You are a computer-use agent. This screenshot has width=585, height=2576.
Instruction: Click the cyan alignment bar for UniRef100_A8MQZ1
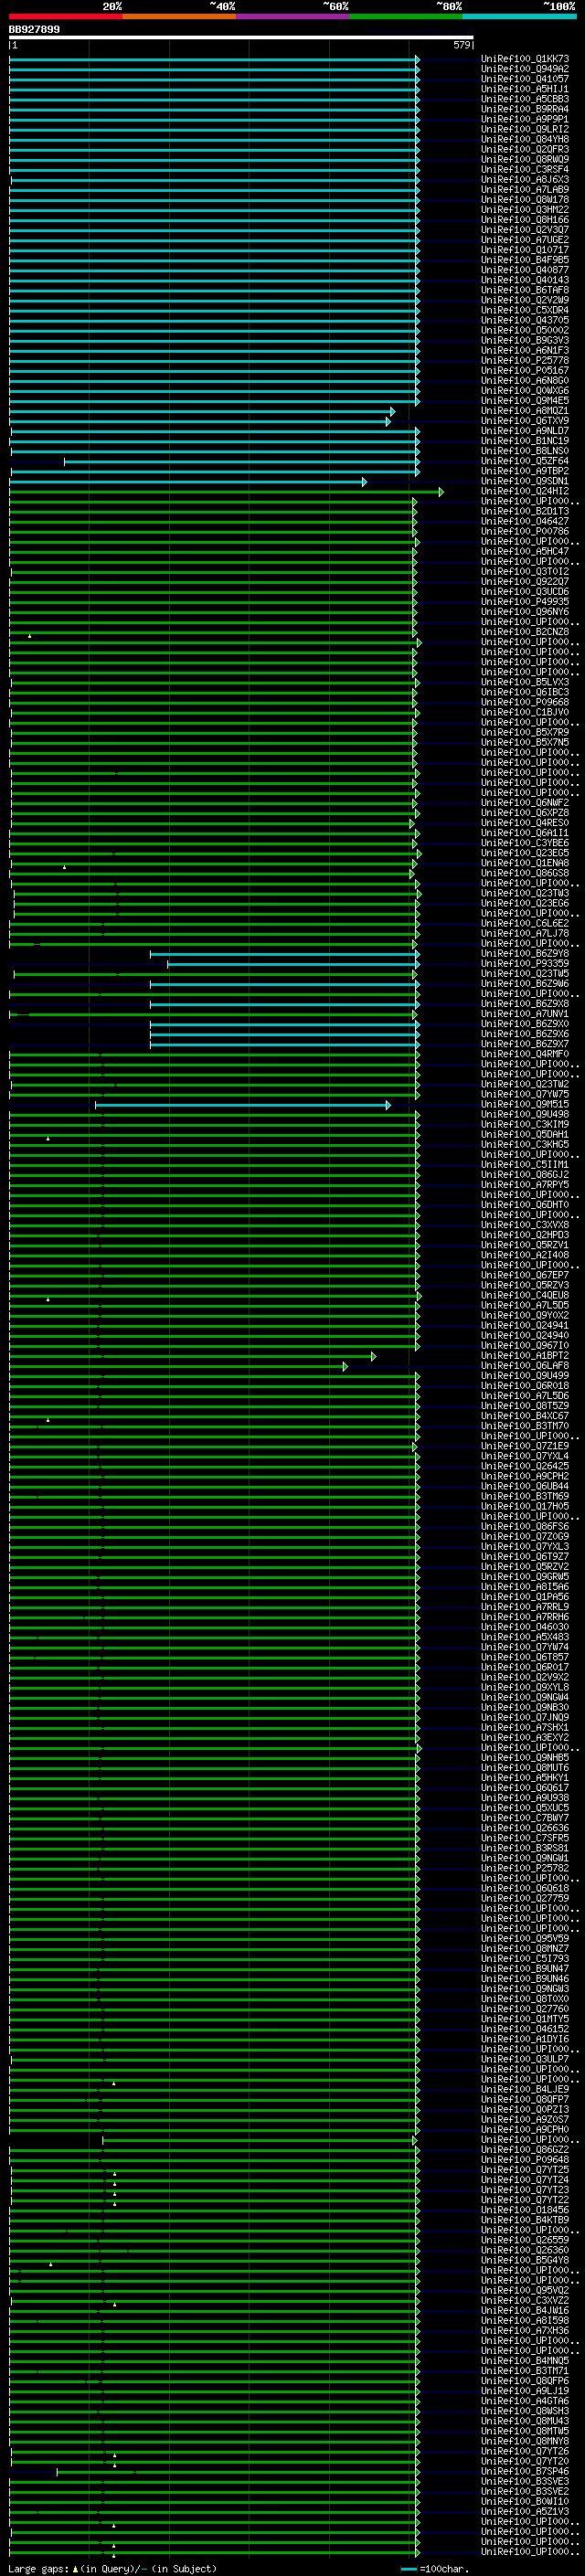[202, 411]
